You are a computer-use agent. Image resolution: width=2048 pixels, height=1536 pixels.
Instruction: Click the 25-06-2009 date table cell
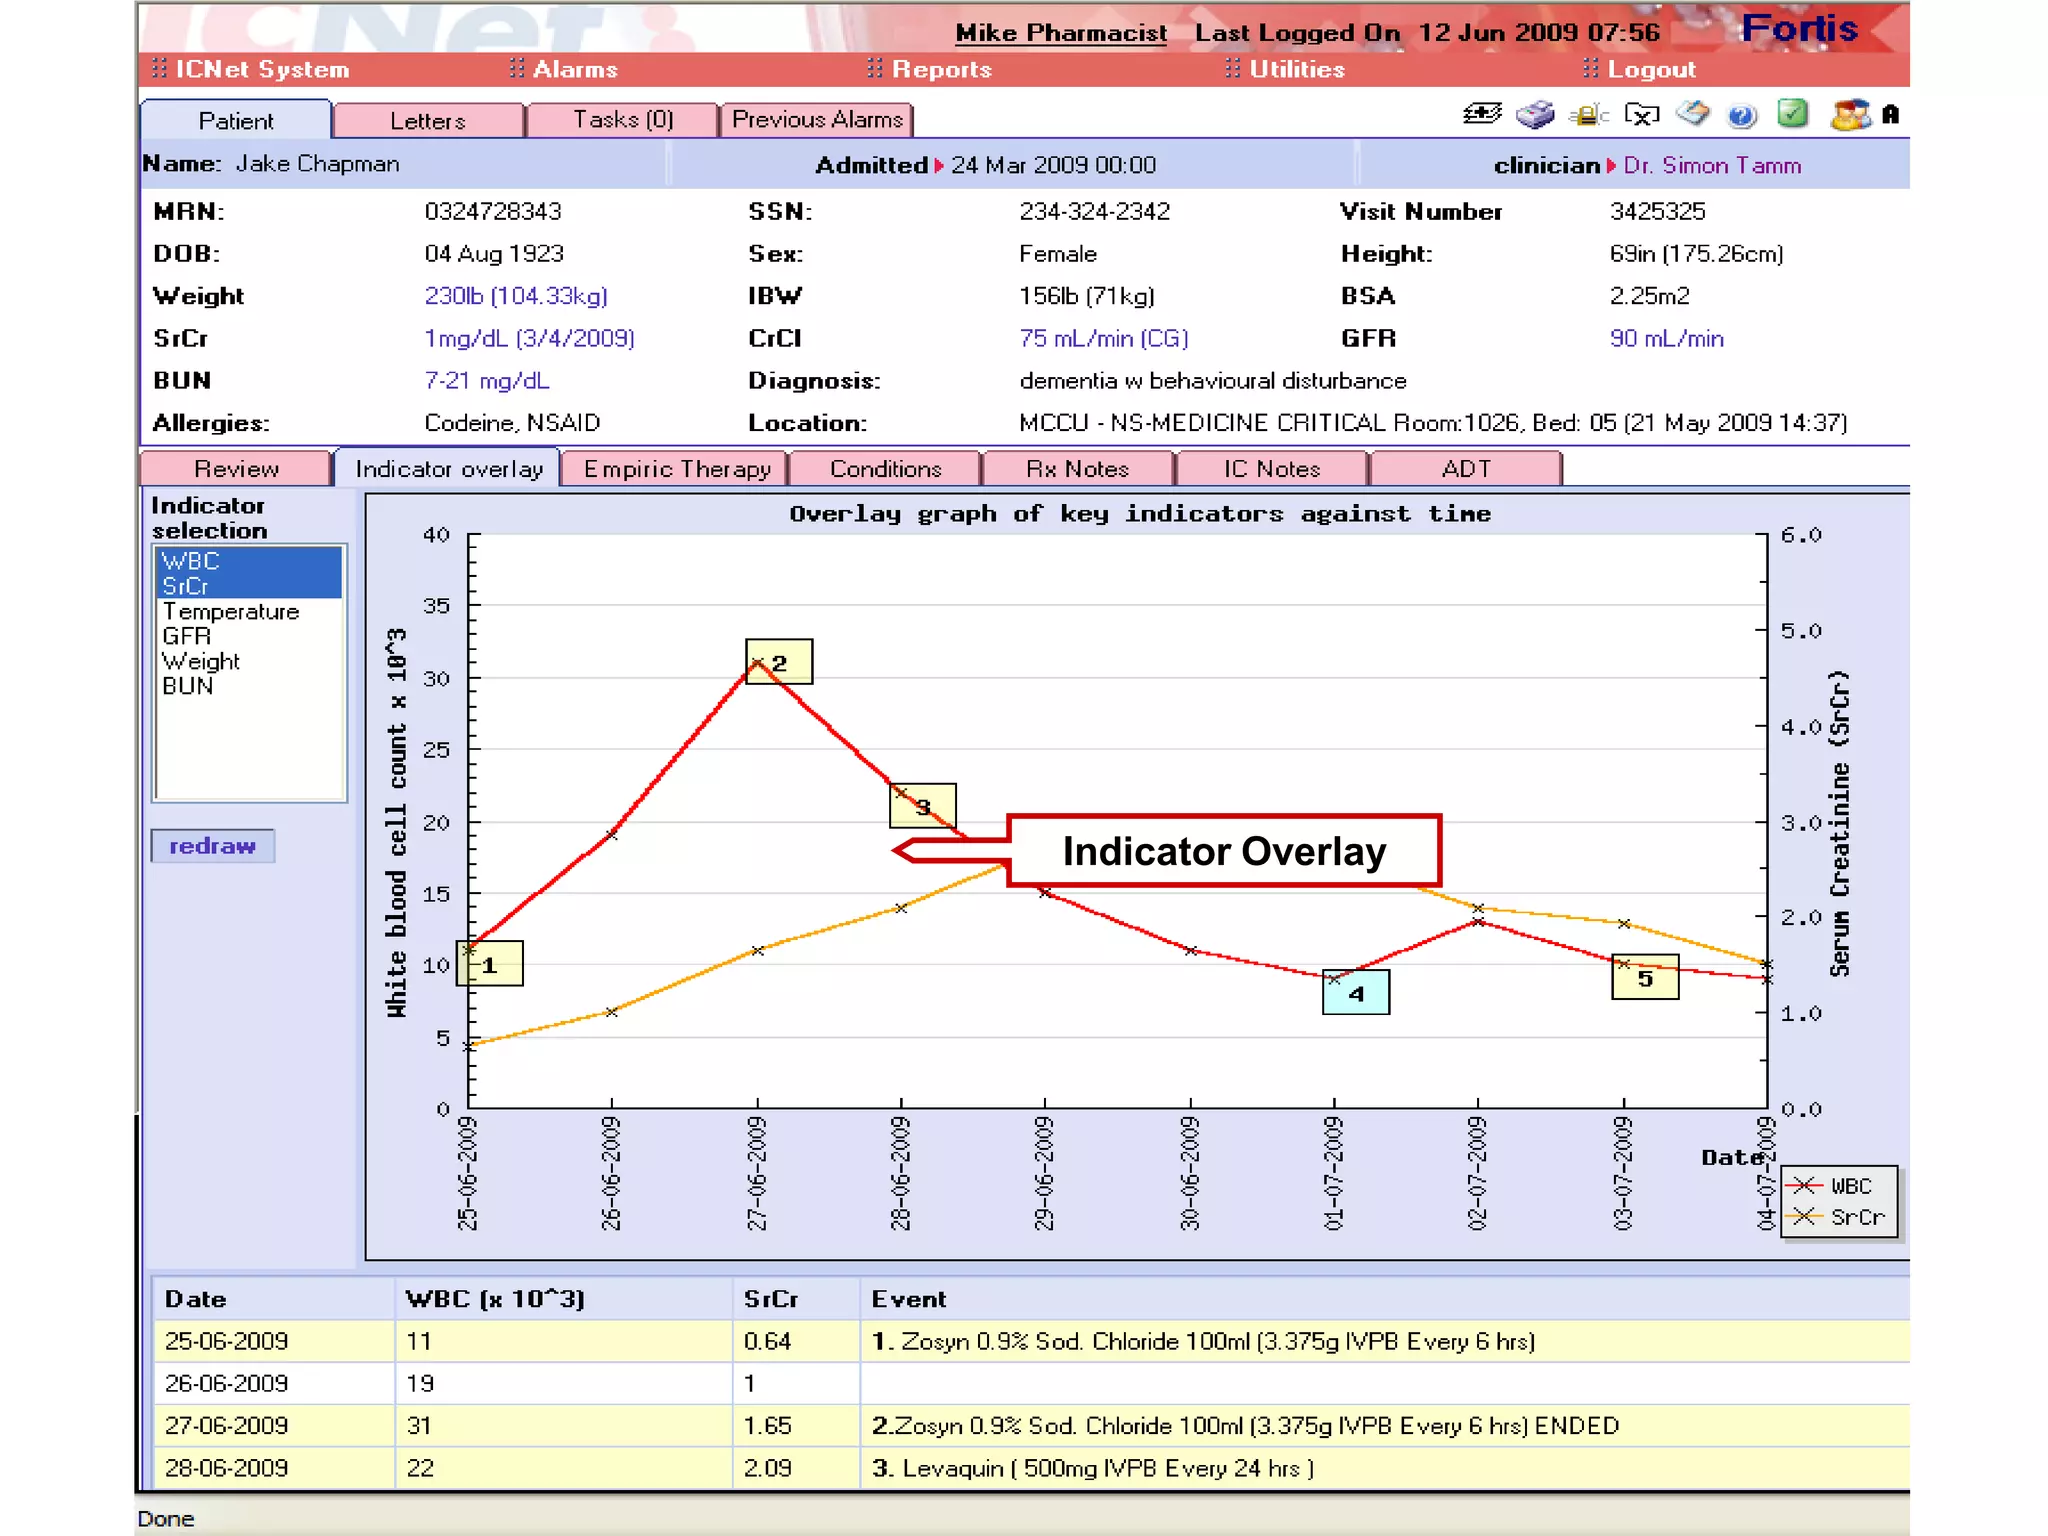[x=274, y=1341]
